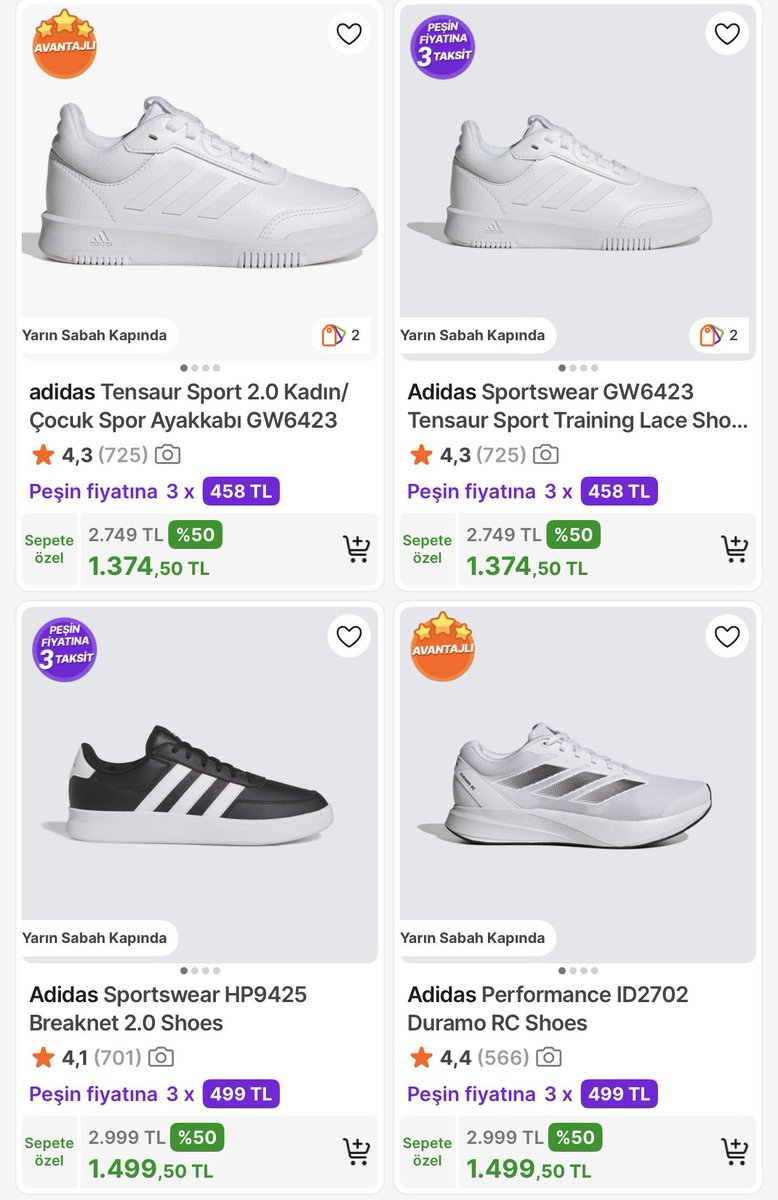Add Breaknet 2.0 Shoes to cart

click(x=356, y=1151)
